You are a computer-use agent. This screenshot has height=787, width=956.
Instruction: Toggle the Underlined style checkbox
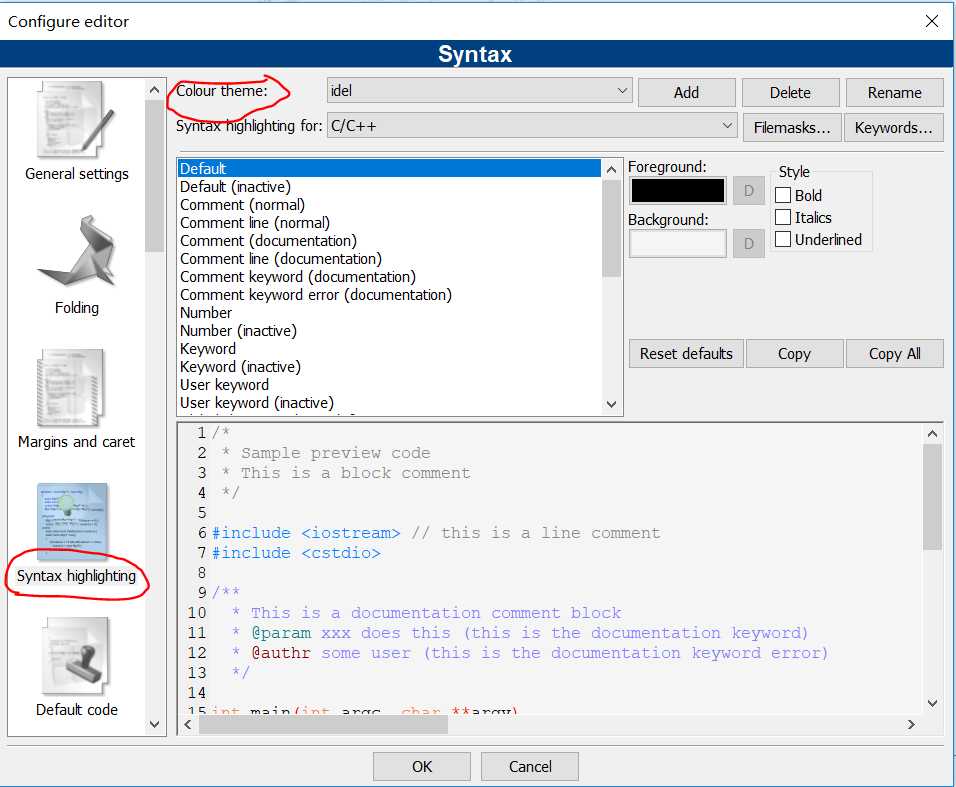[x=783, y=239]
